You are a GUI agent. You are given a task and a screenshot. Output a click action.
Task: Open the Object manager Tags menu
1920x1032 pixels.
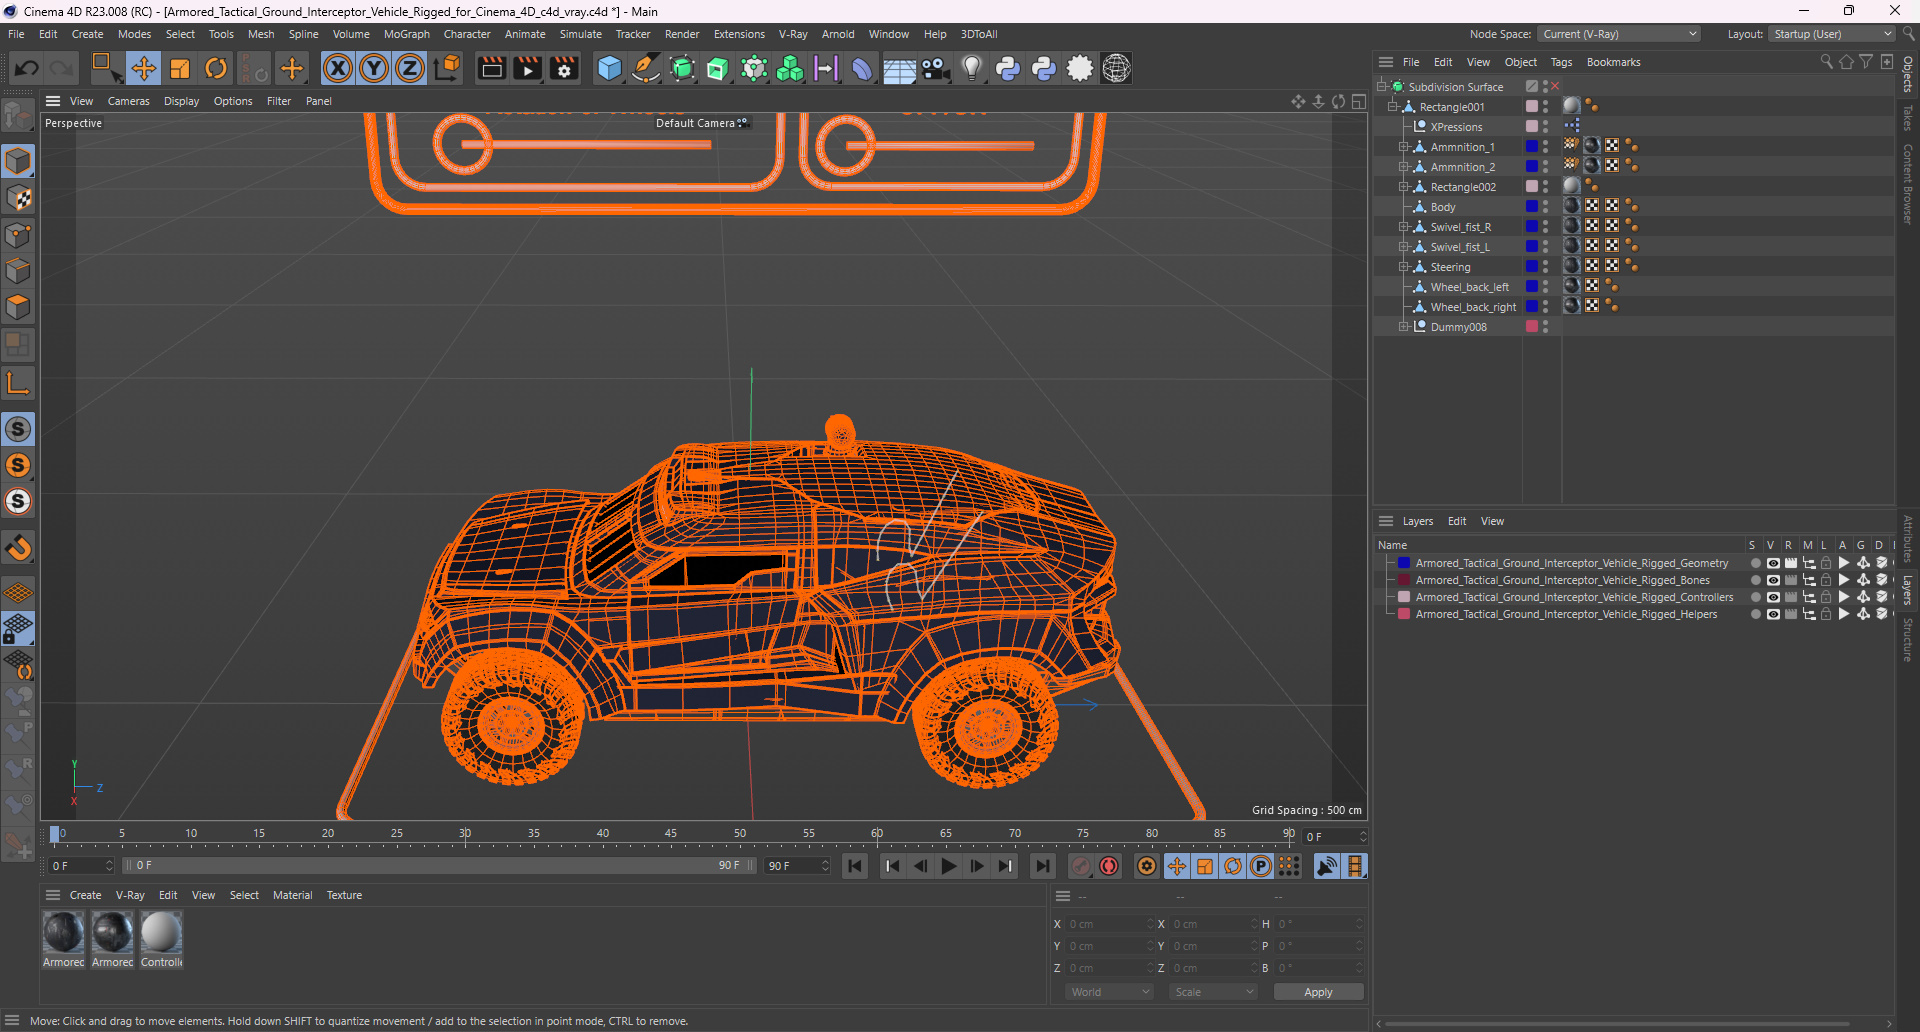click(x=1561, y=62)
